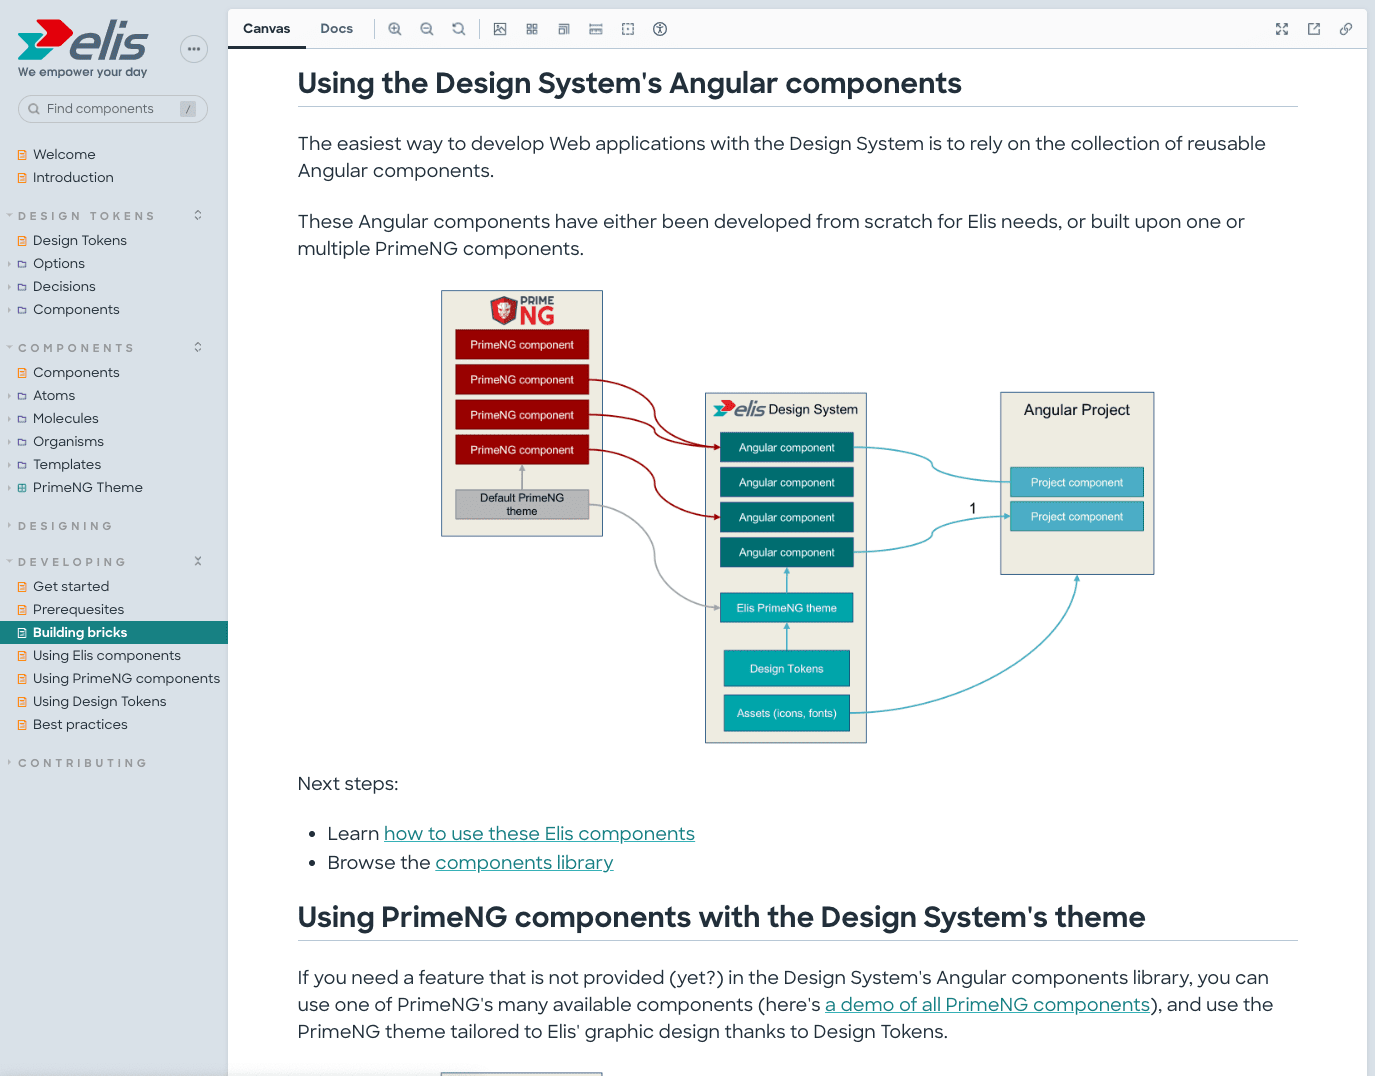Click 'Using PrimeNG components with the Design System's theme' heading
The width and height of the screenshot is (1375, 1076).
pyautogui.click(x=722, y=917)
